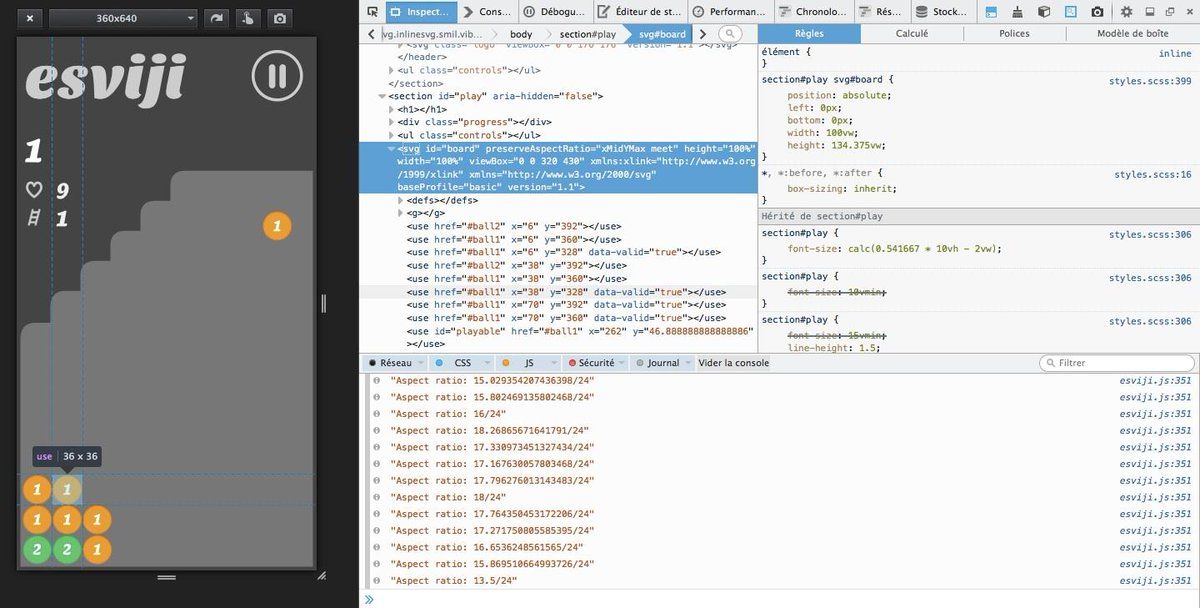Open the markup search magnifier
The height and width of the screenshot is (608, 1200).
pyautogui.click(x=730, y=34)
